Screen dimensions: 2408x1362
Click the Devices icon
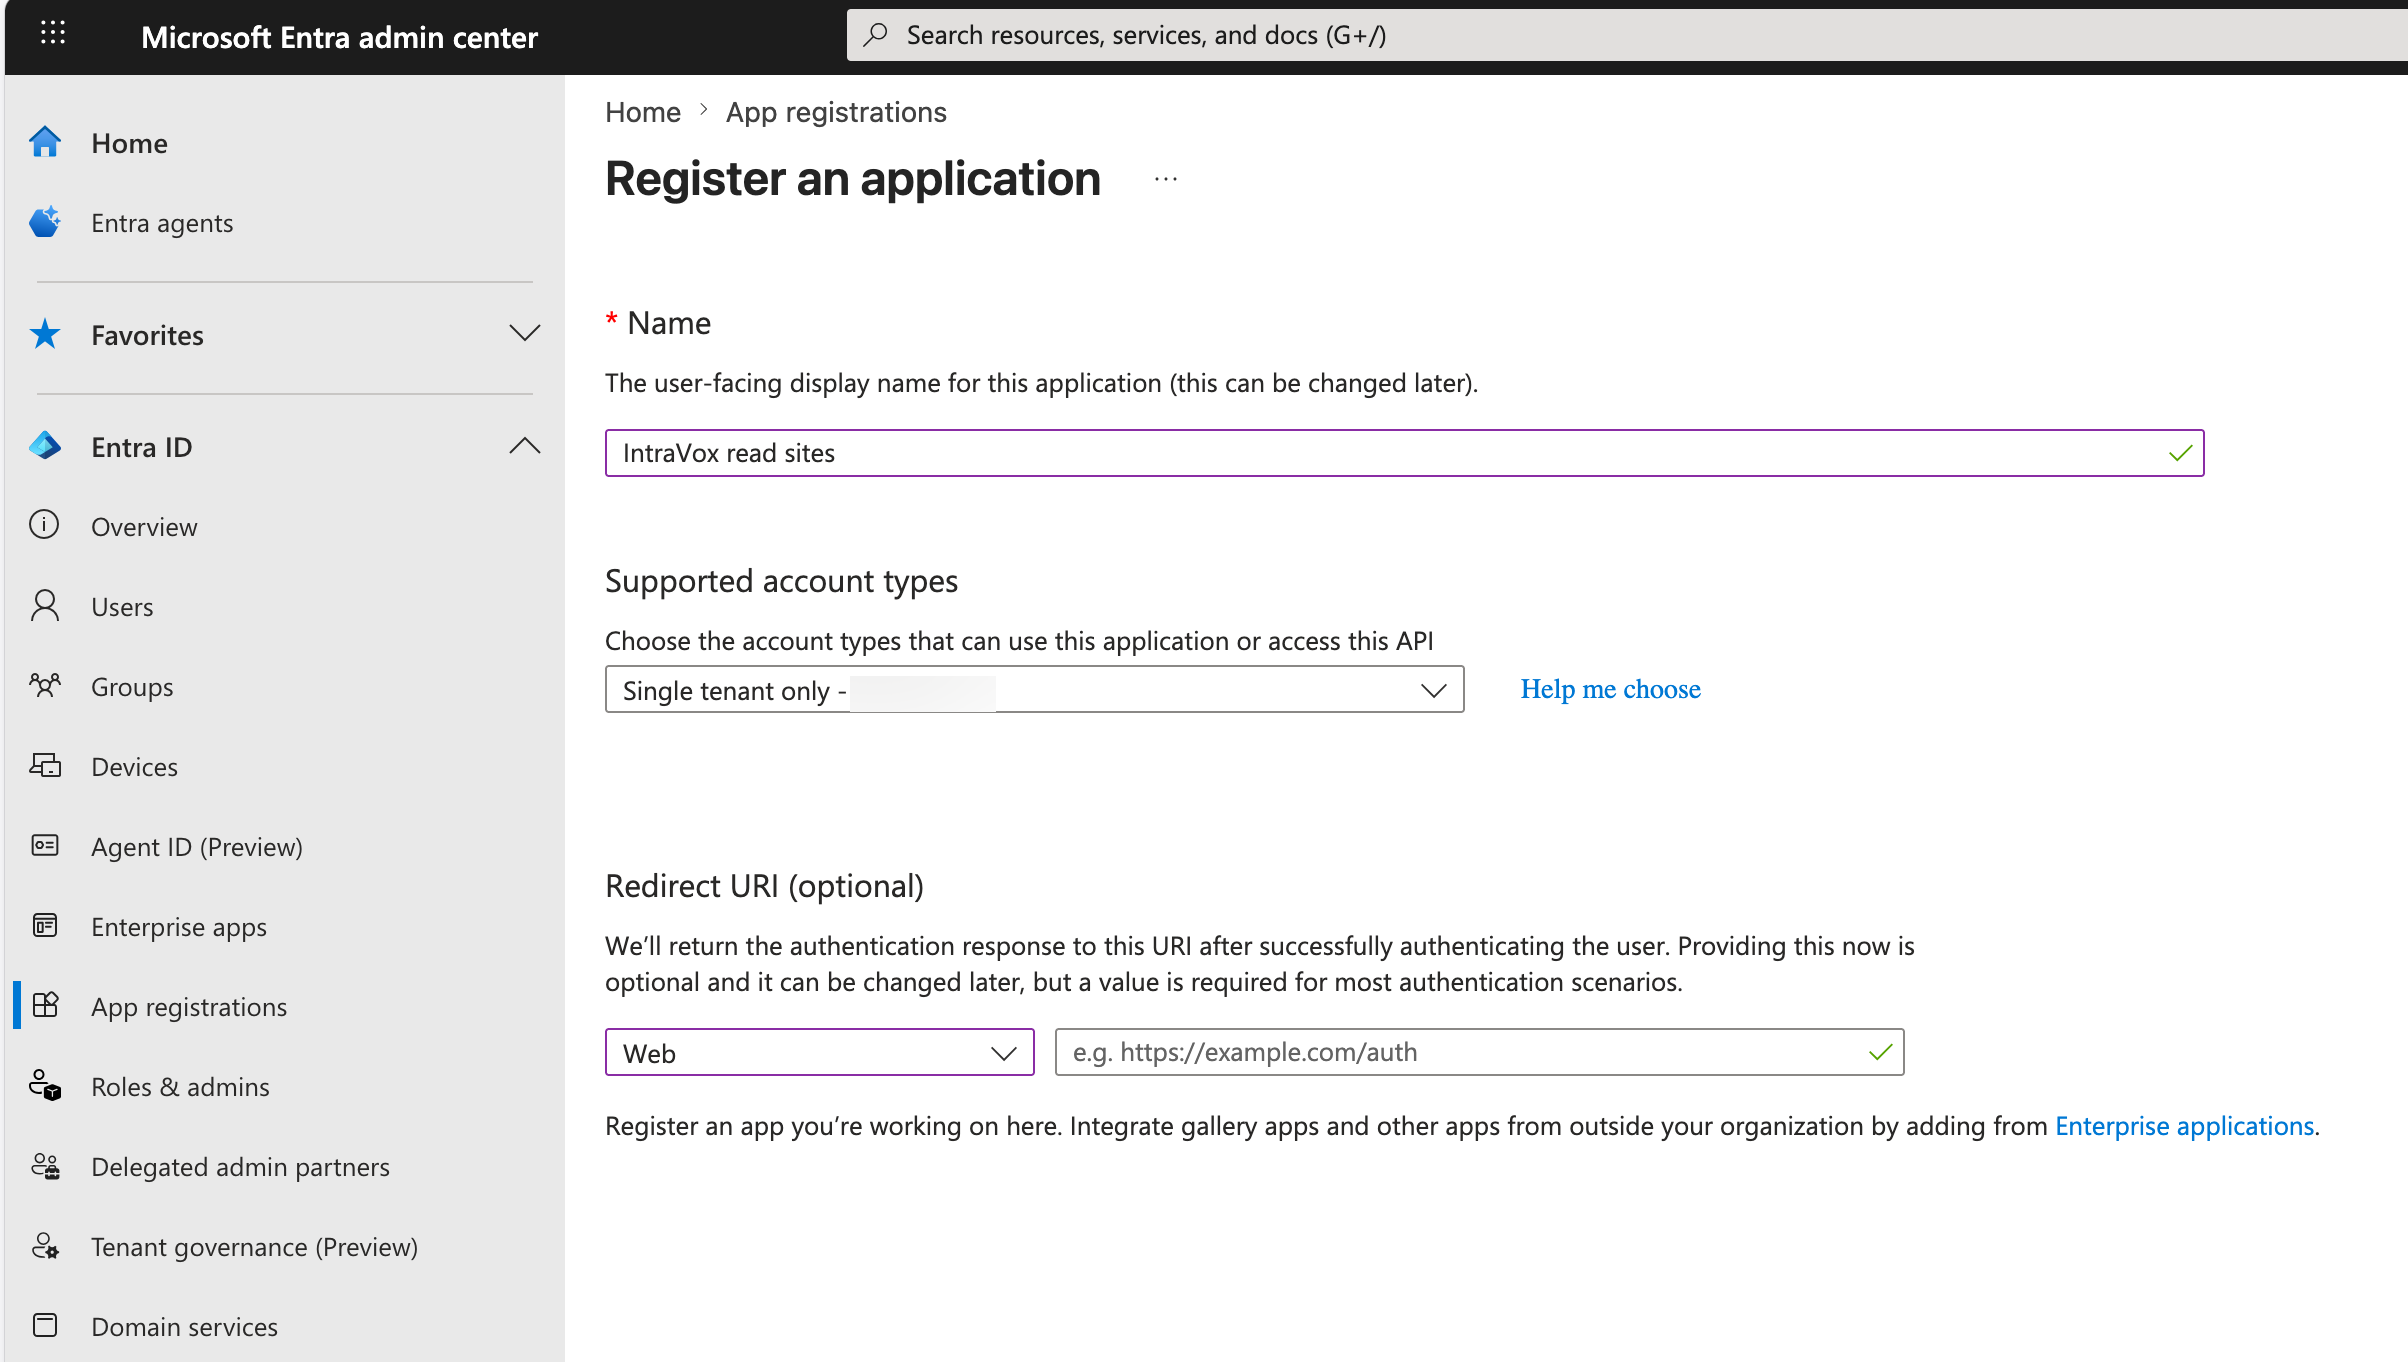point(45,766)
